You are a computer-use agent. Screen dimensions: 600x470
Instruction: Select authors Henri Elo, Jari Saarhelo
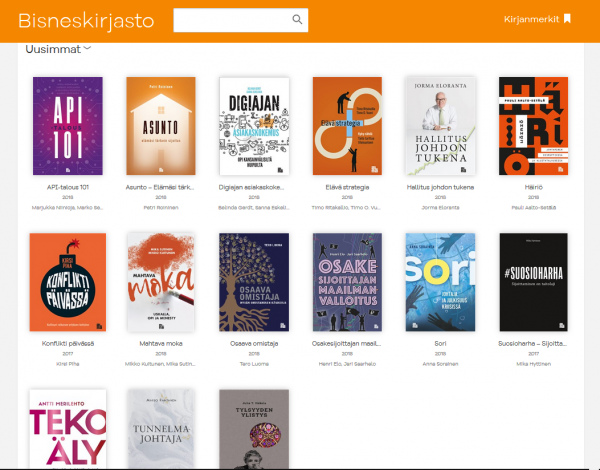[x=347, y=364]
